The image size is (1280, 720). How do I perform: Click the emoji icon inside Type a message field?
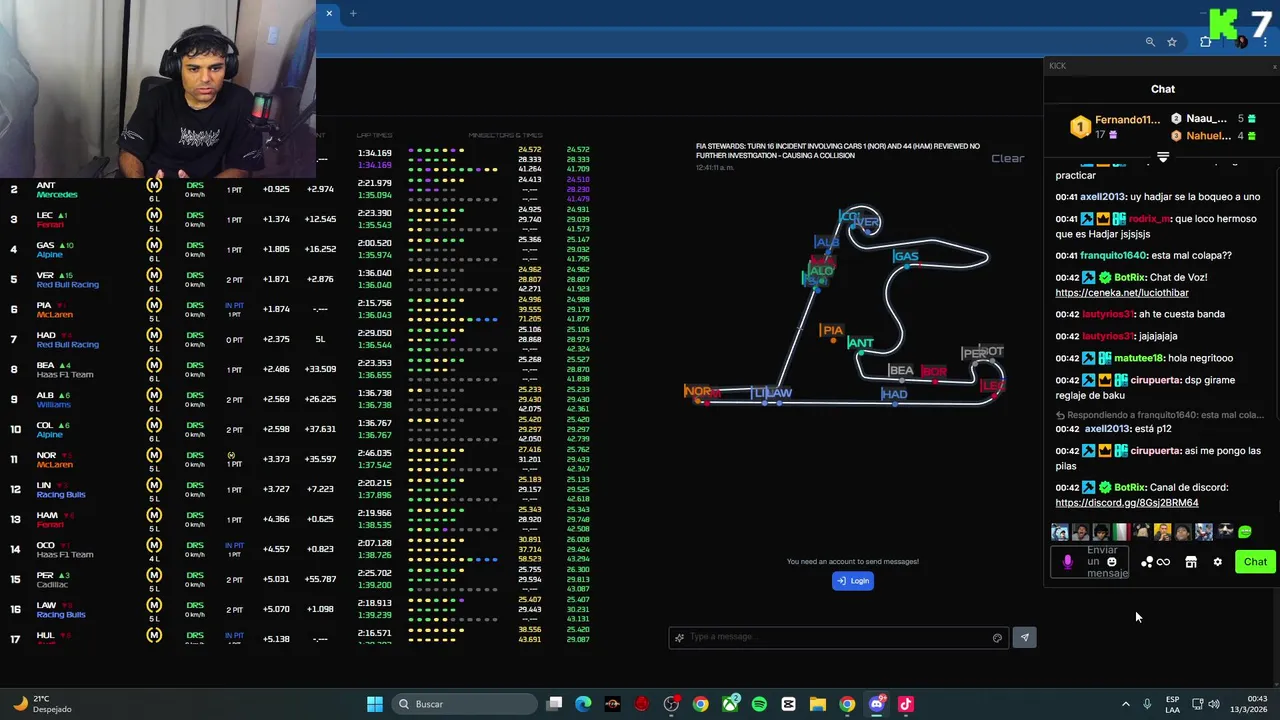tap(997, 638)
